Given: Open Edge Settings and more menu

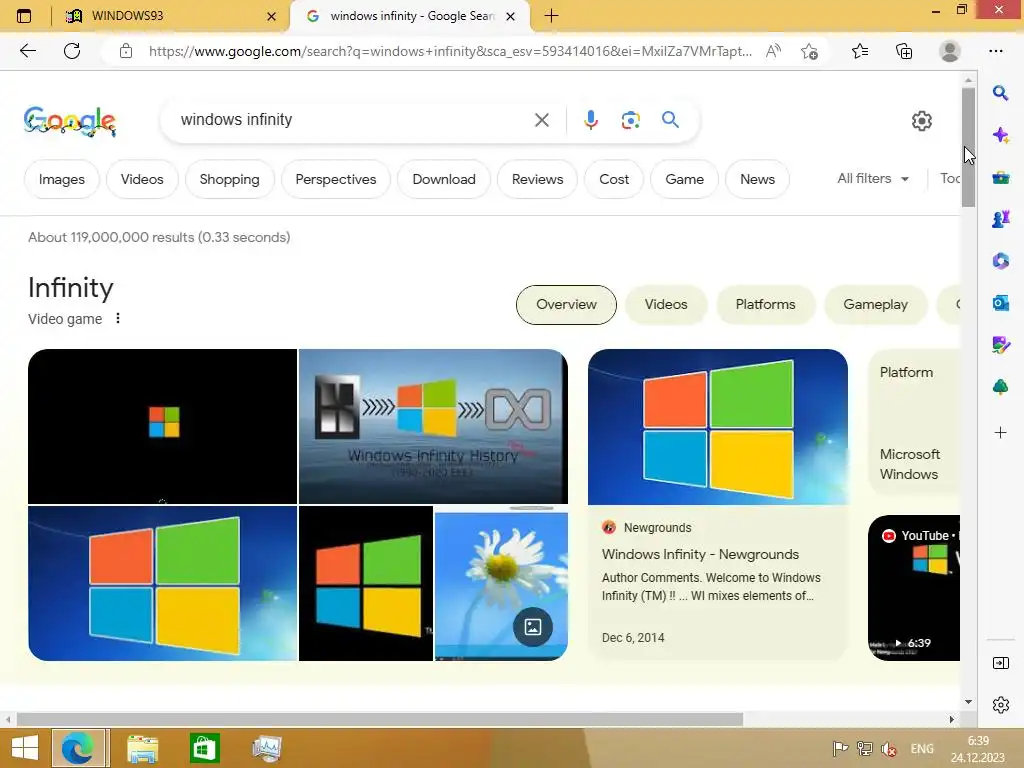Looking at the screenshot, I should [996, 51].
